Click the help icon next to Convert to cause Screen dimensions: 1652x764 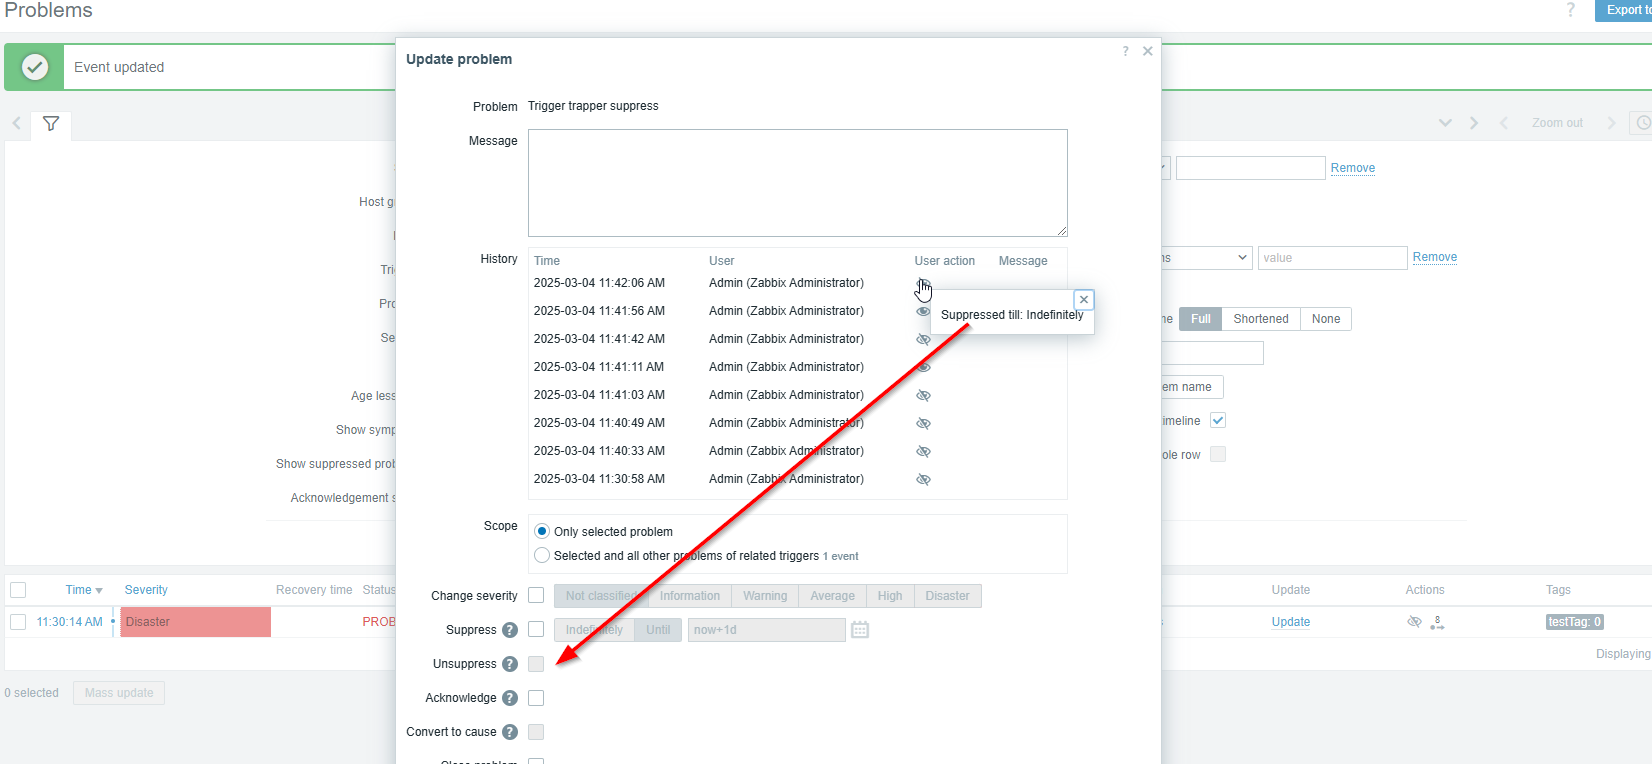510,732
